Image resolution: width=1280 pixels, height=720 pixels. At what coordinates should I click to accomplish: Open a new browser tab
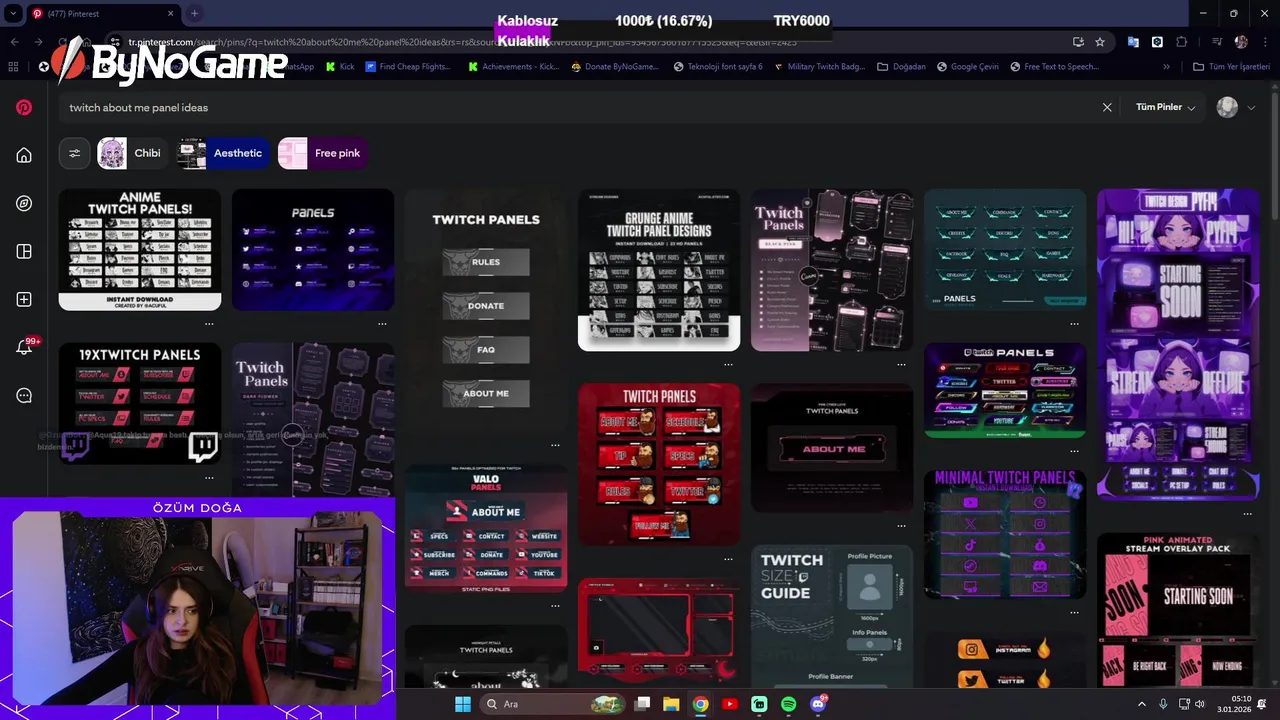tap(194, 13)
